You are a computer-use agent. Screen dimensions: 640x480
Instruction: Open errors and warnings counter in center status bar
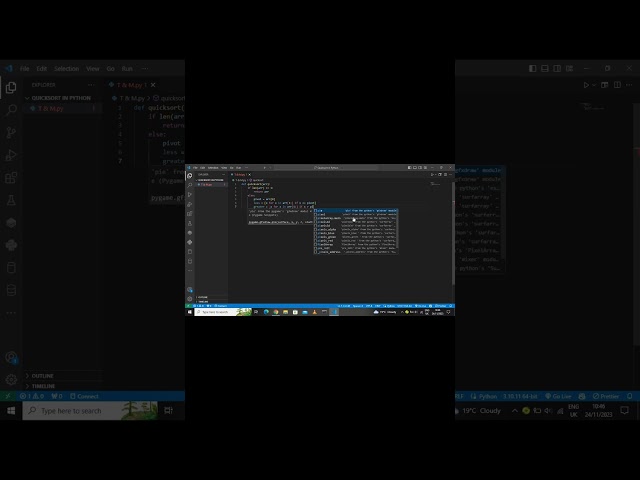click(x=198, y=306)
